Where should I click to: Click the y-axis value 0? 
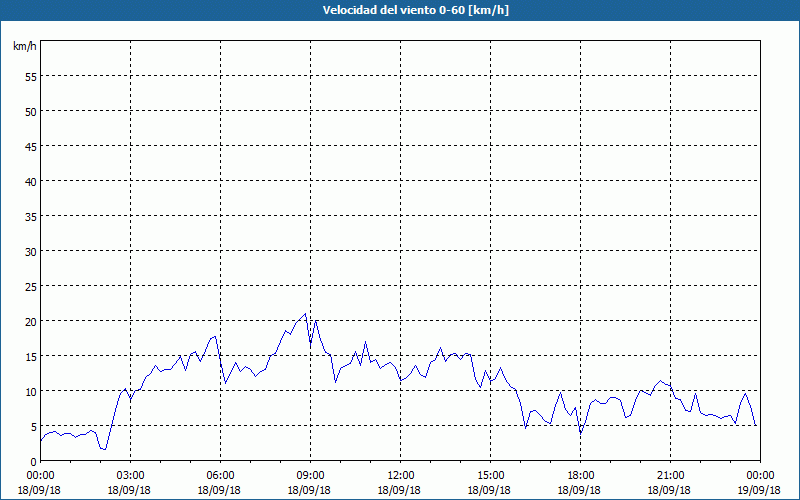(34, 462)
